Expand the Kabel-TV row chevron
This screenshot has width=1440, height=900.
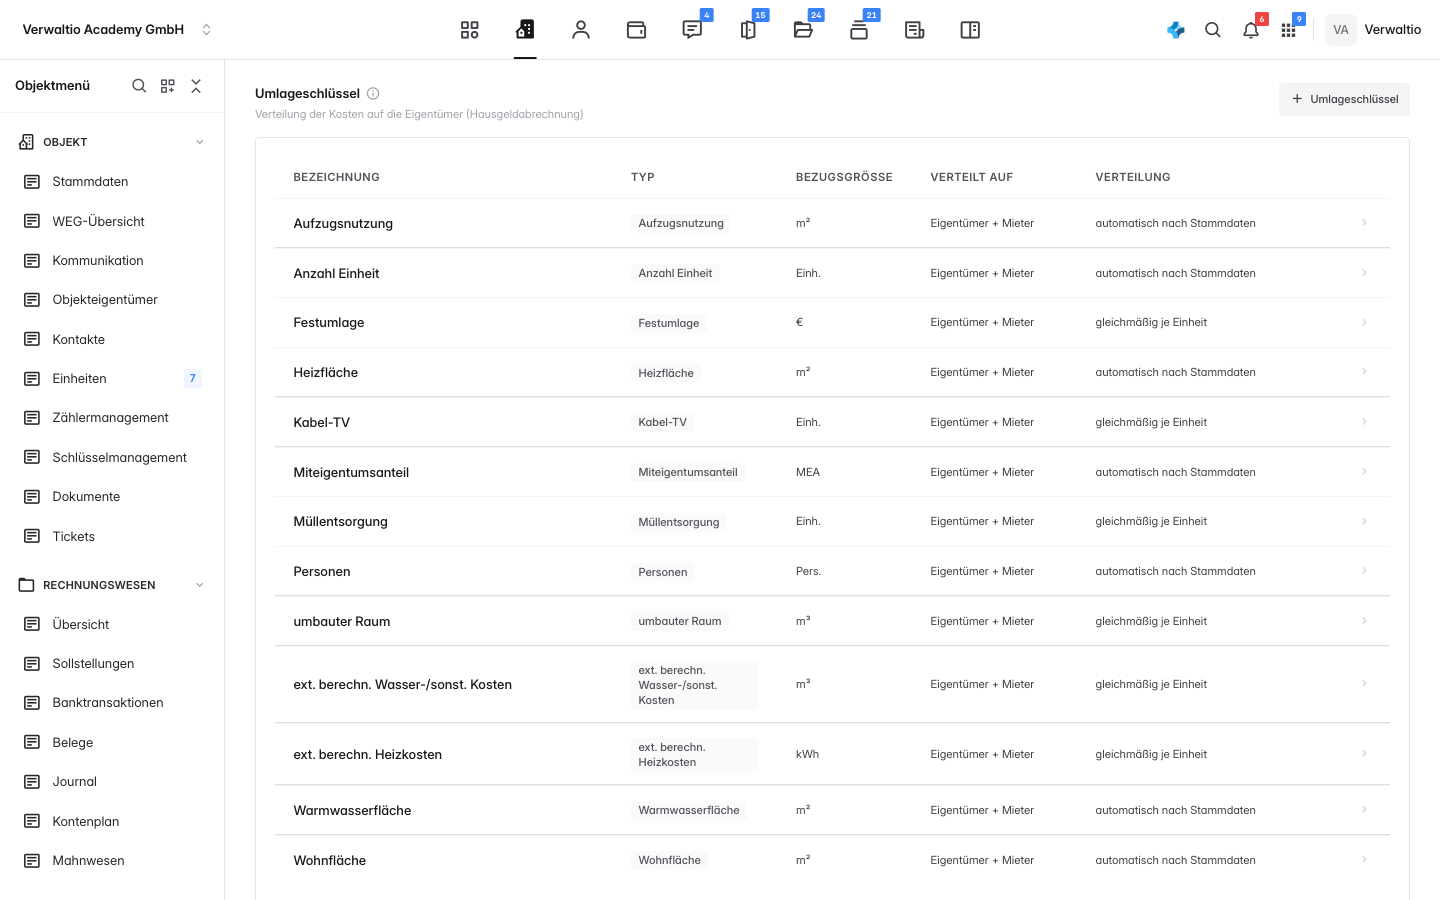click(x=1364, y=422)
